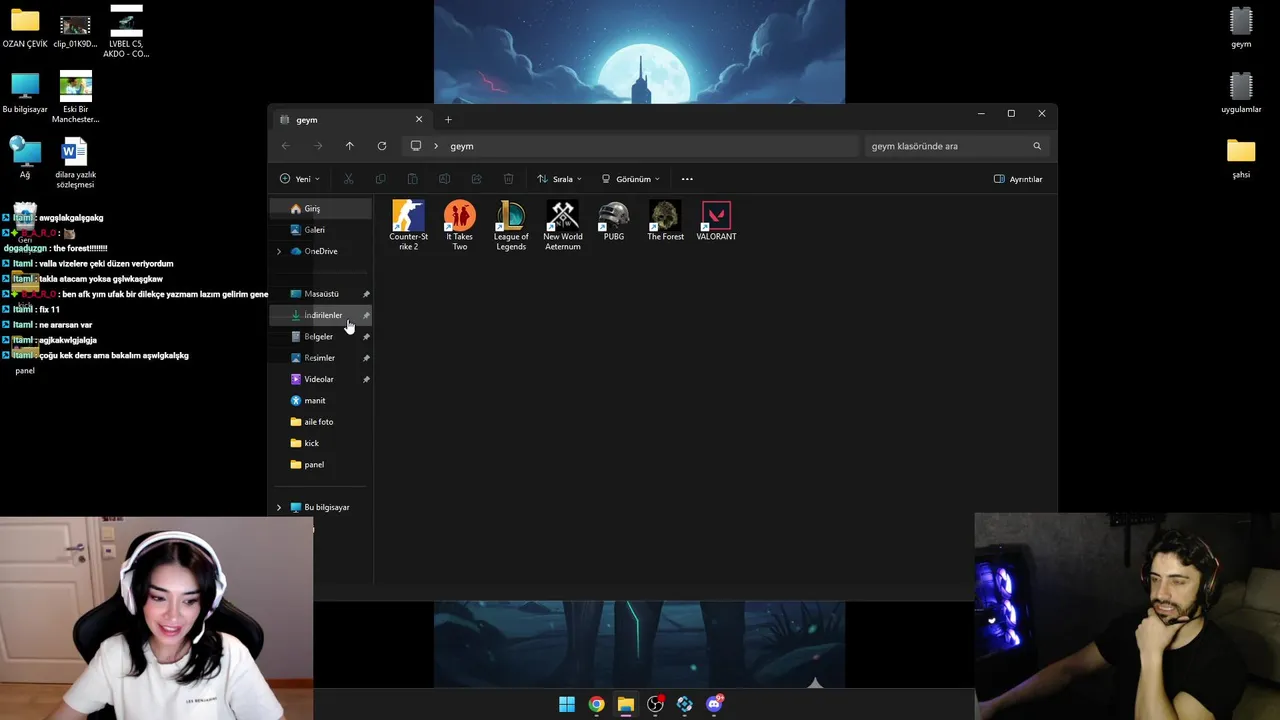This screenshot has height=720, width=1280.
Task: Select the PUBG shortcut
Action: click(614, 221)
